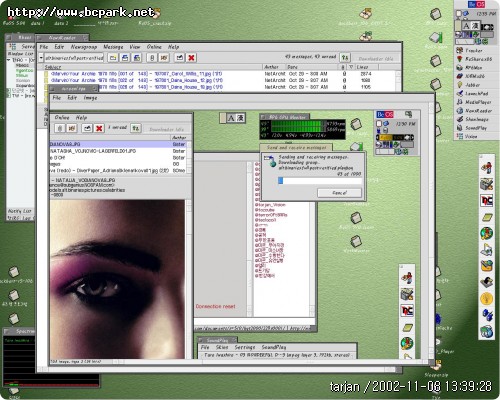Open NewsReader Online menu in top menu bar

click(x=154, y=47)
